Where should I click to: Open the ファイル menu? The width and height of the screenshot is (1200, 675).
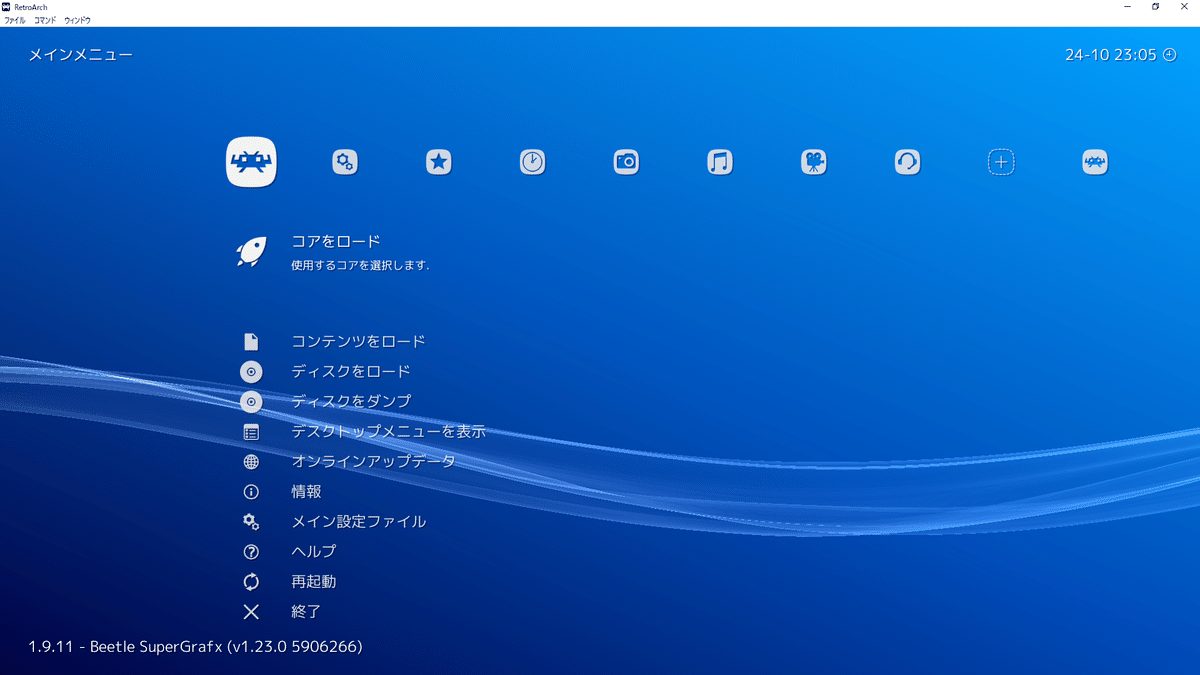click(15, 20)
